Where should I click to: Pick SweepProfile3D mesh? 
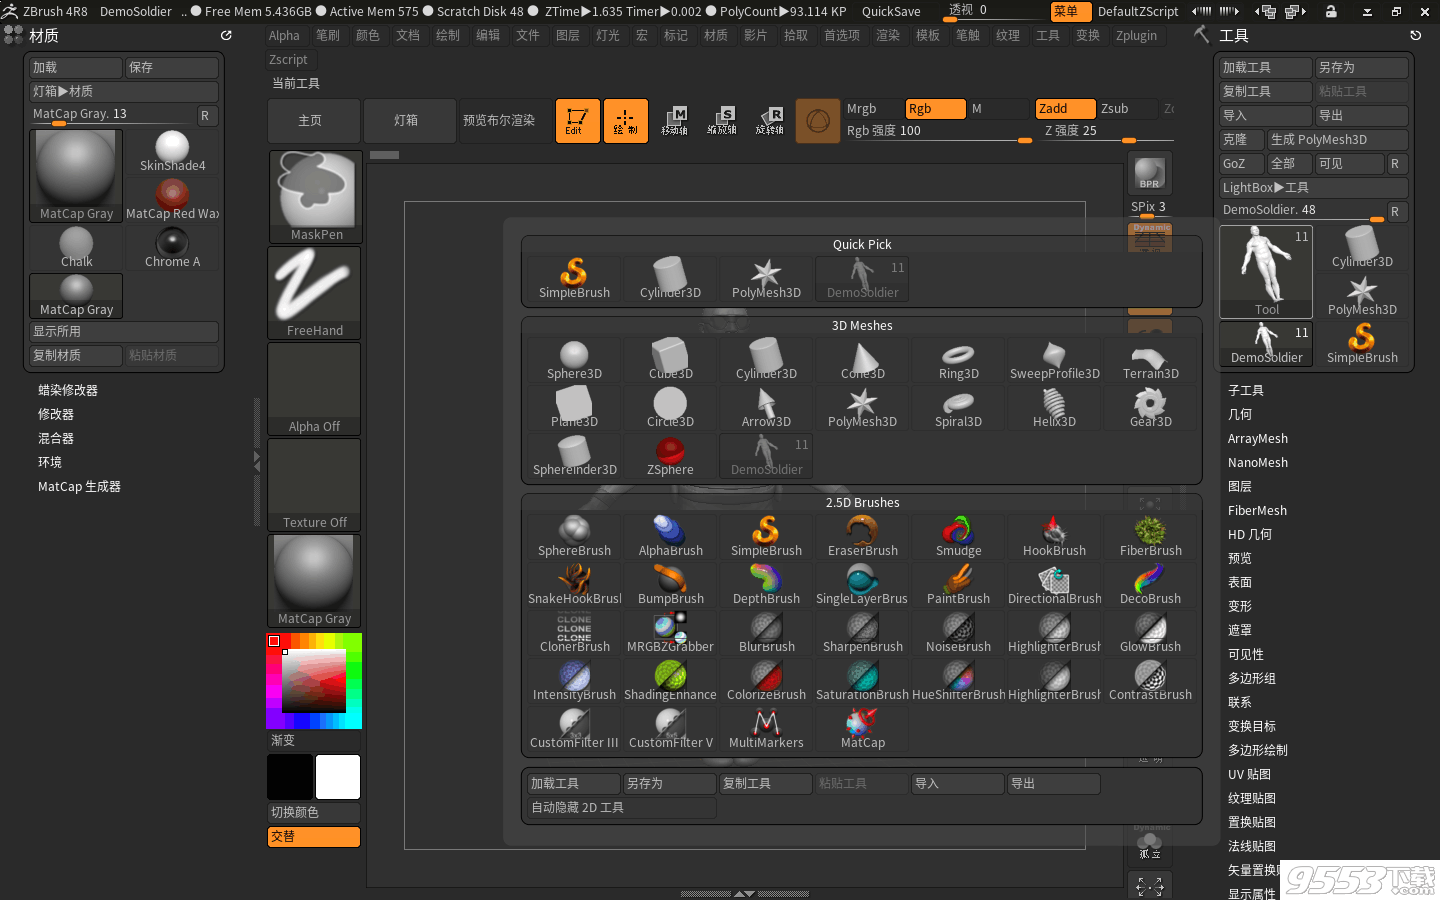[1054, 360]
